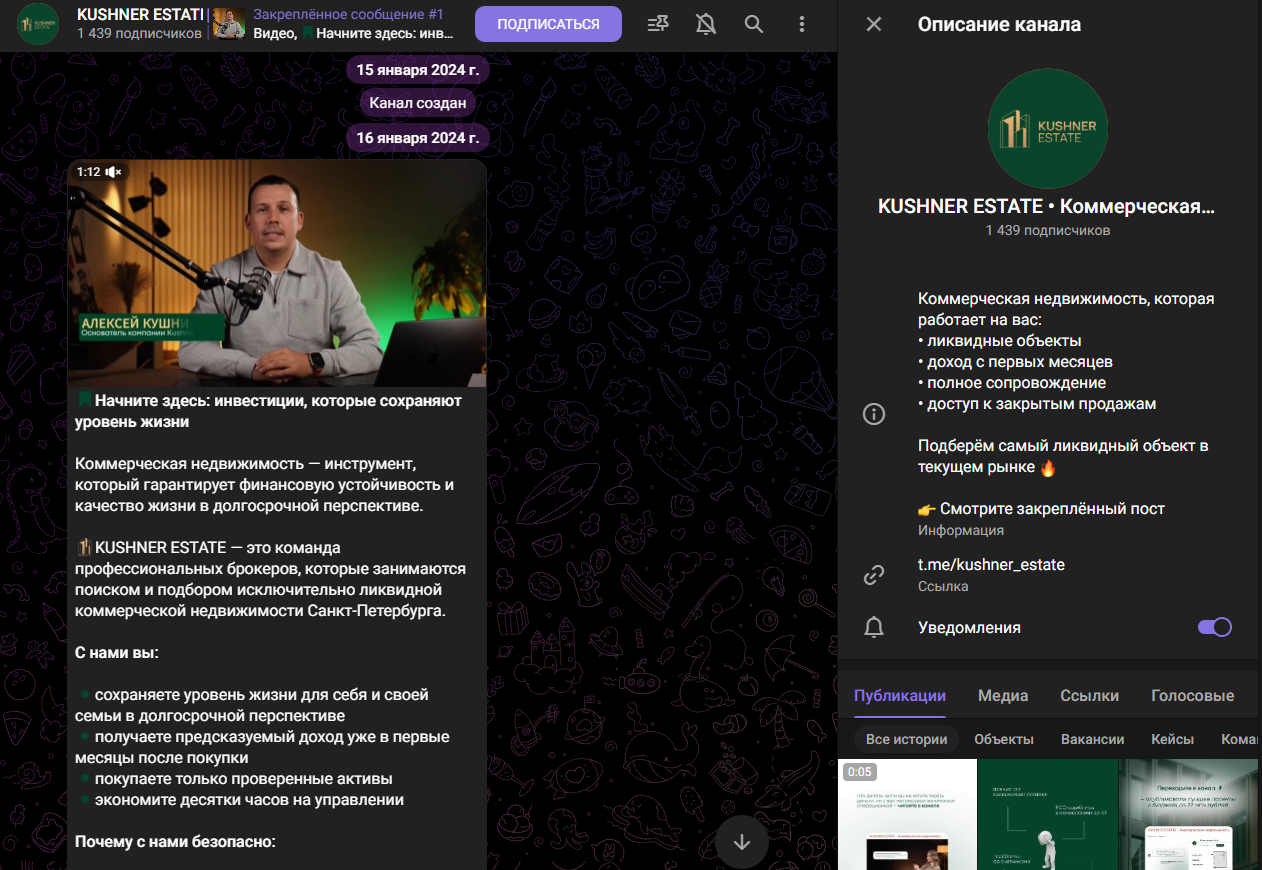This screenshot has width=1262, height=870.
Task: Select the Объекты stories filter
Action: pos(1004,739)
